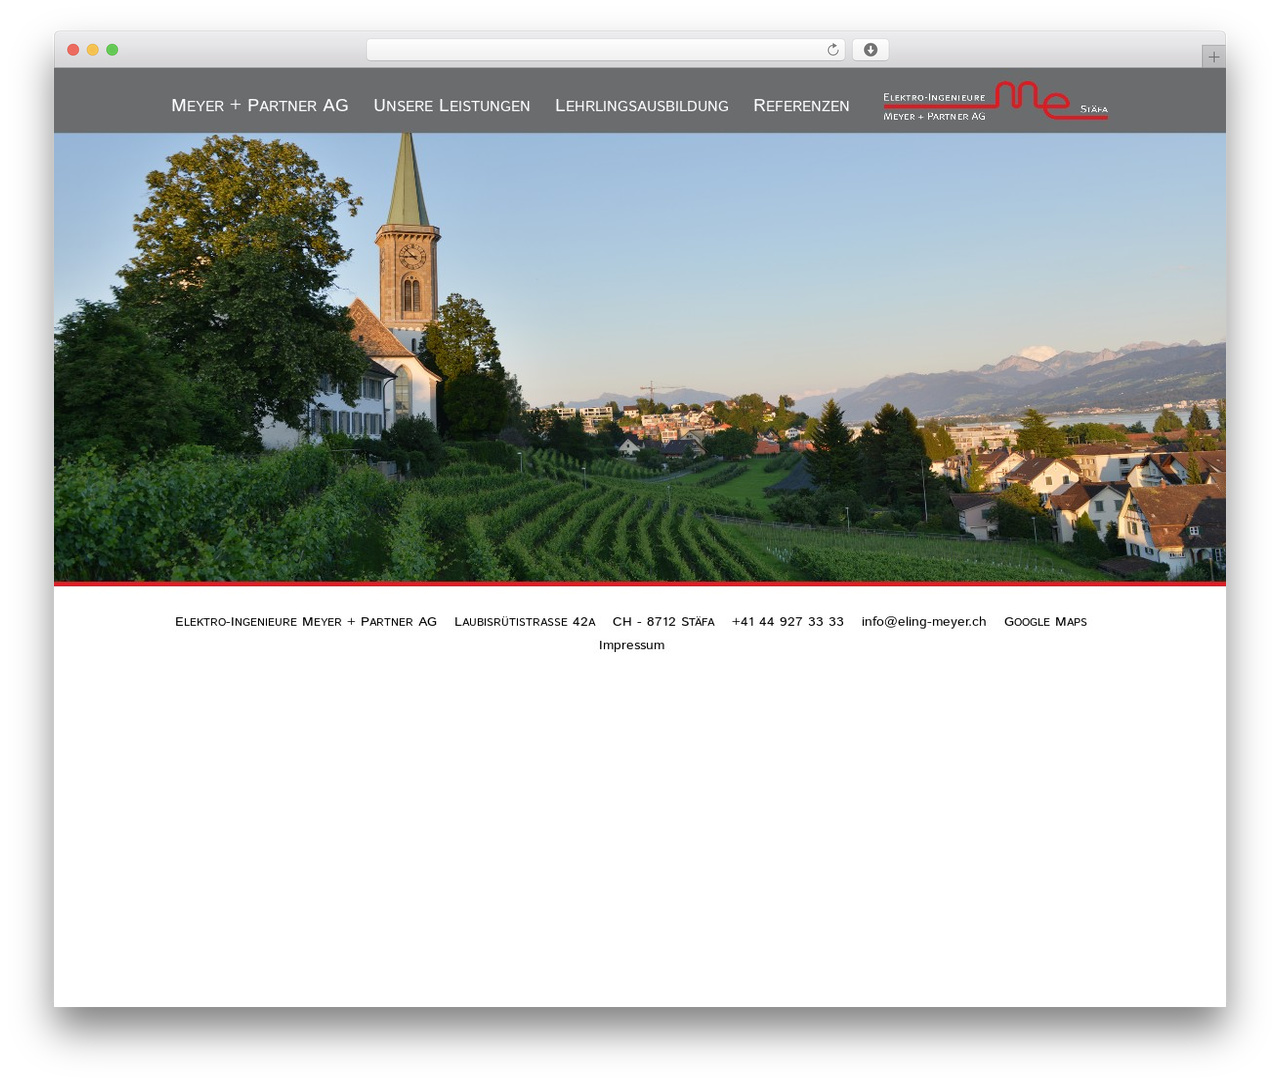Add a new browser tab

click(1213, 57)
